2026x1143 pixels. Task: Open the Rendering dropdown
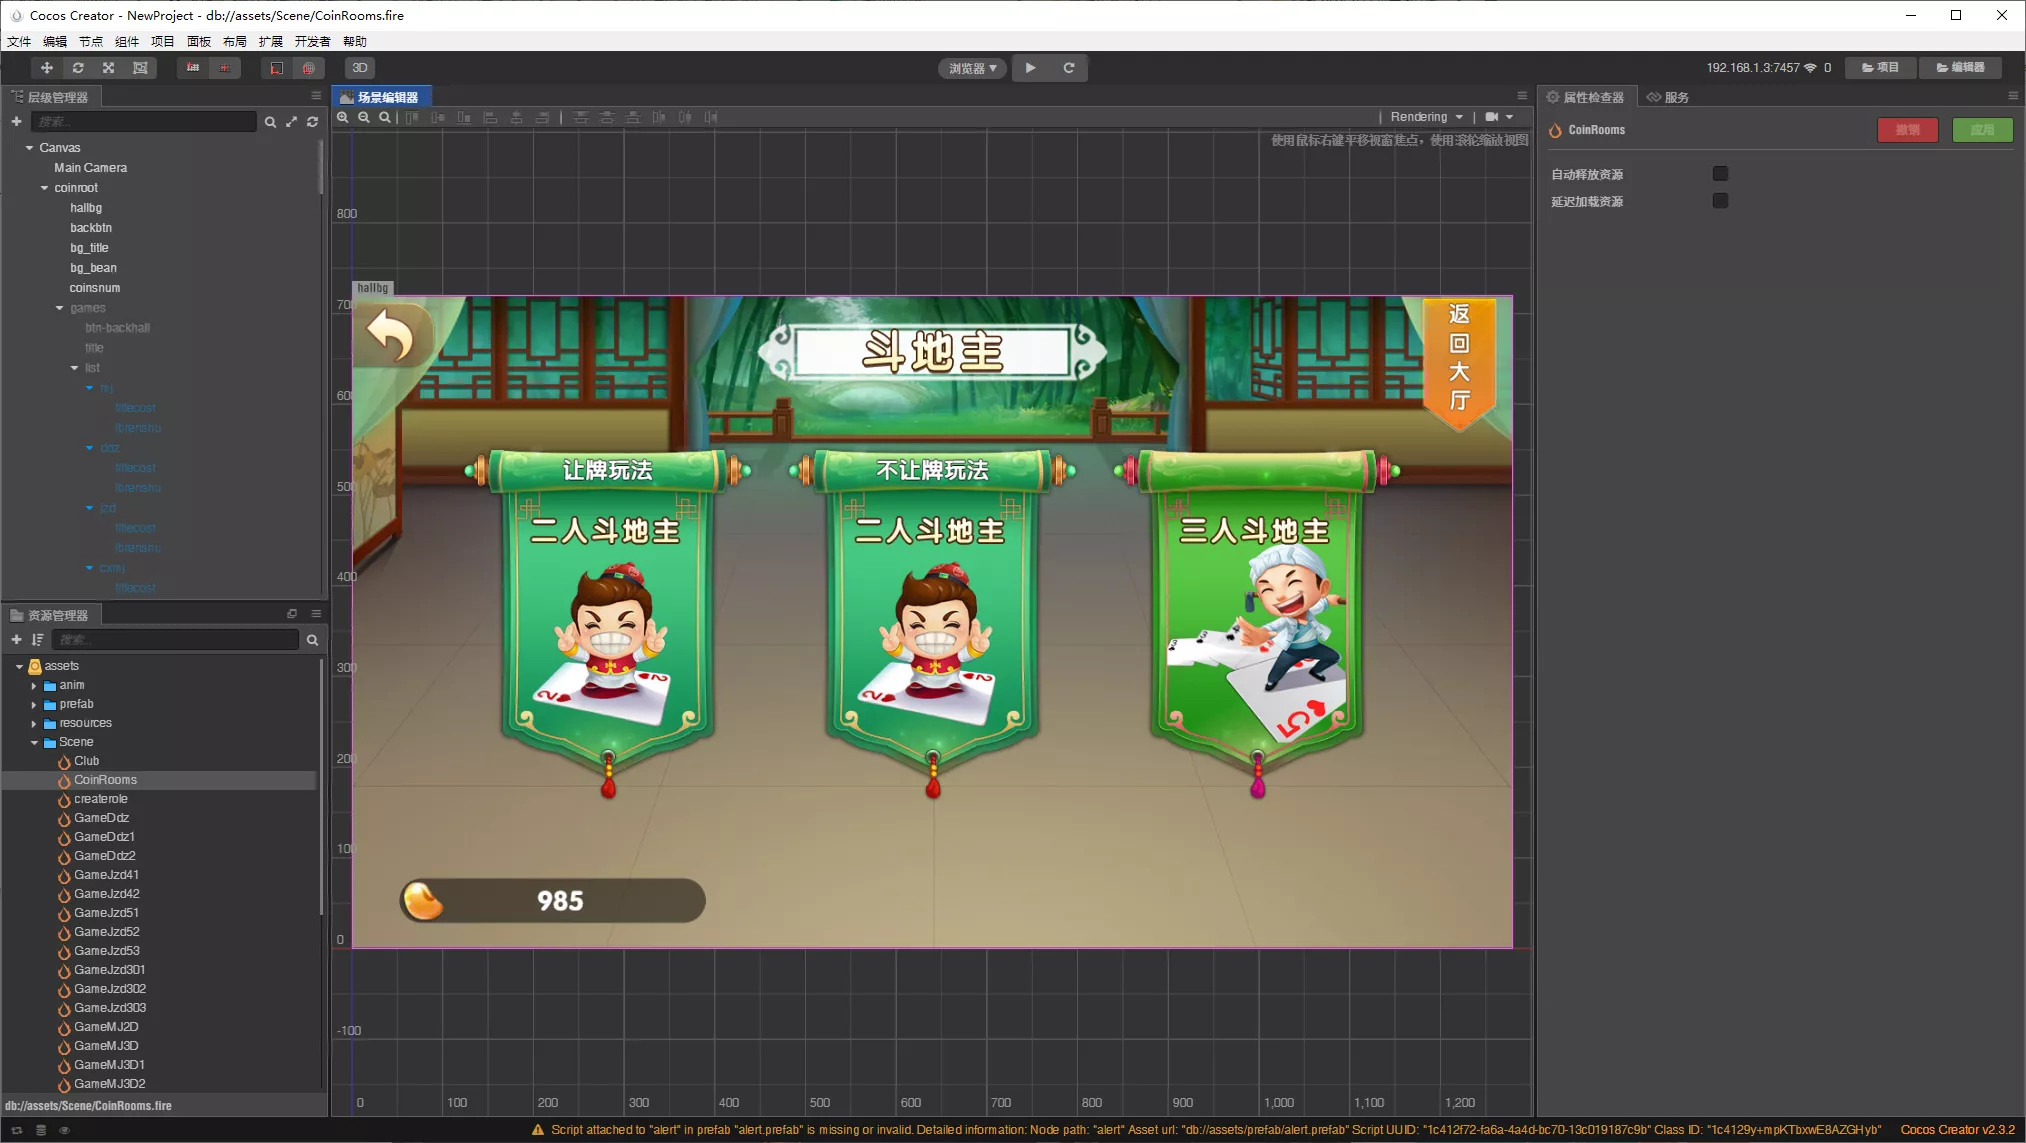point(1425,116)
